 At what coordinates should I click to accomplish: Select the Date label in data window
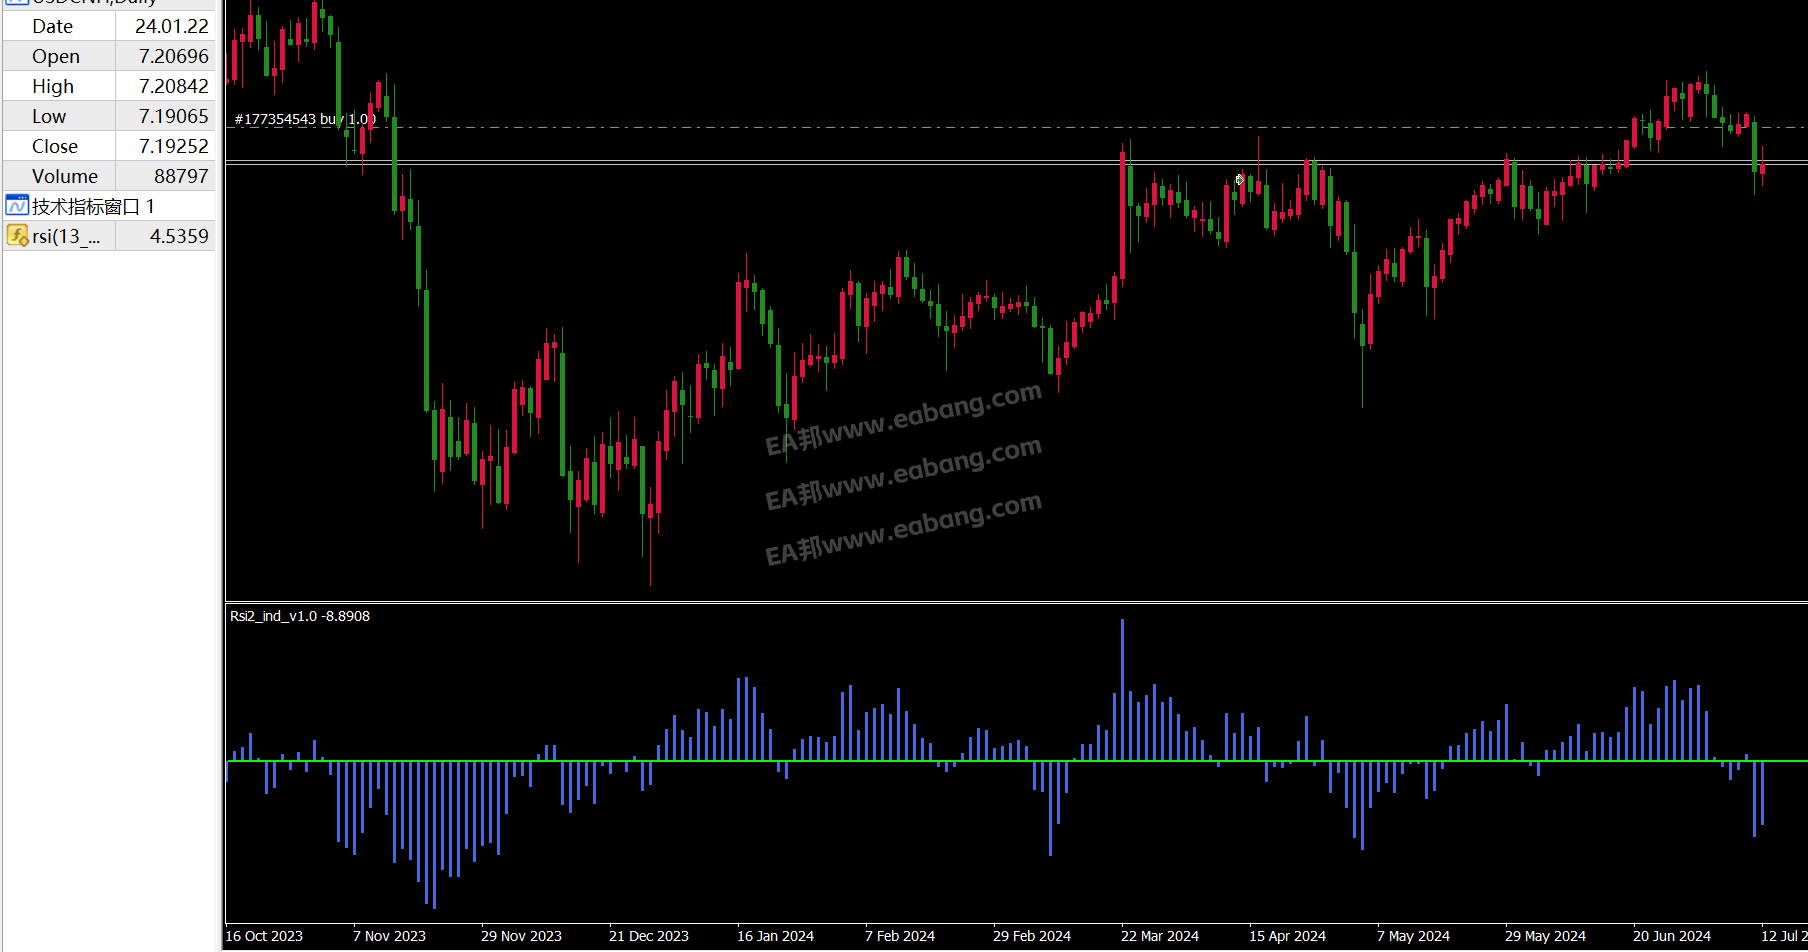coord(52,26)
